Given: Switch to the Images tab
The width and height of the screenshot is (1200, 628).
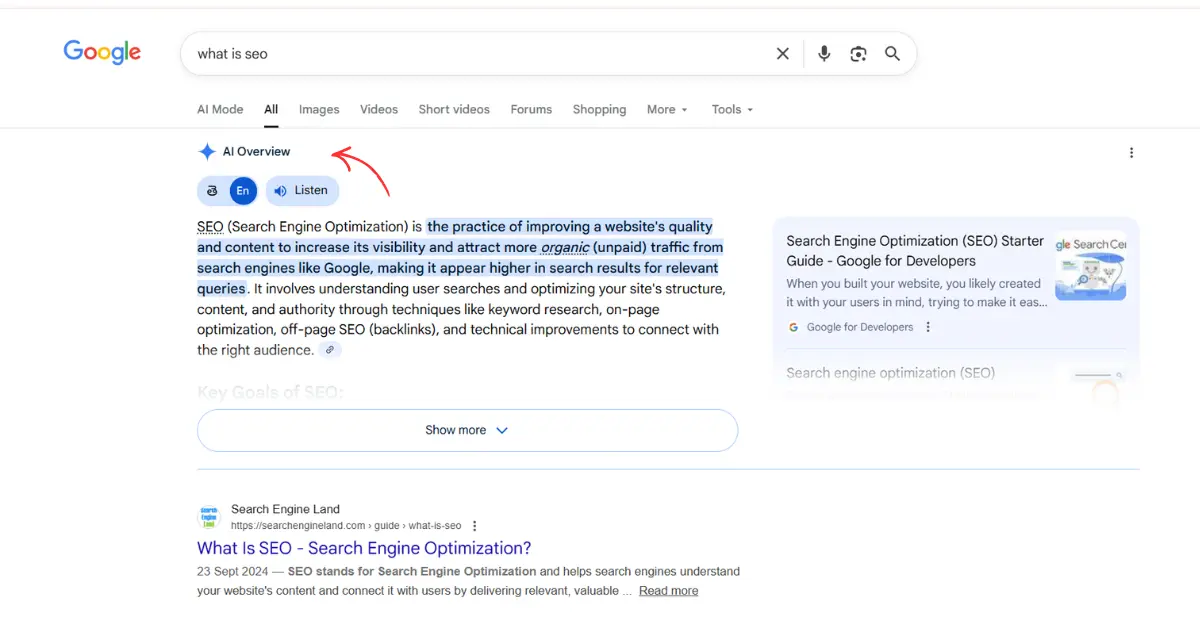Looking at the screenshot, I should pos(319,109).
